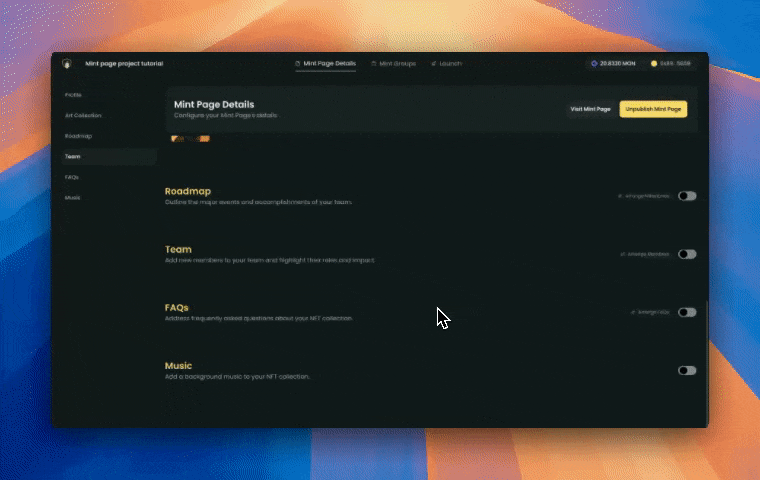Click the small orange thumbnail strip below header
This screenshot has width=760, height=480.
click(x=190, y=139)
